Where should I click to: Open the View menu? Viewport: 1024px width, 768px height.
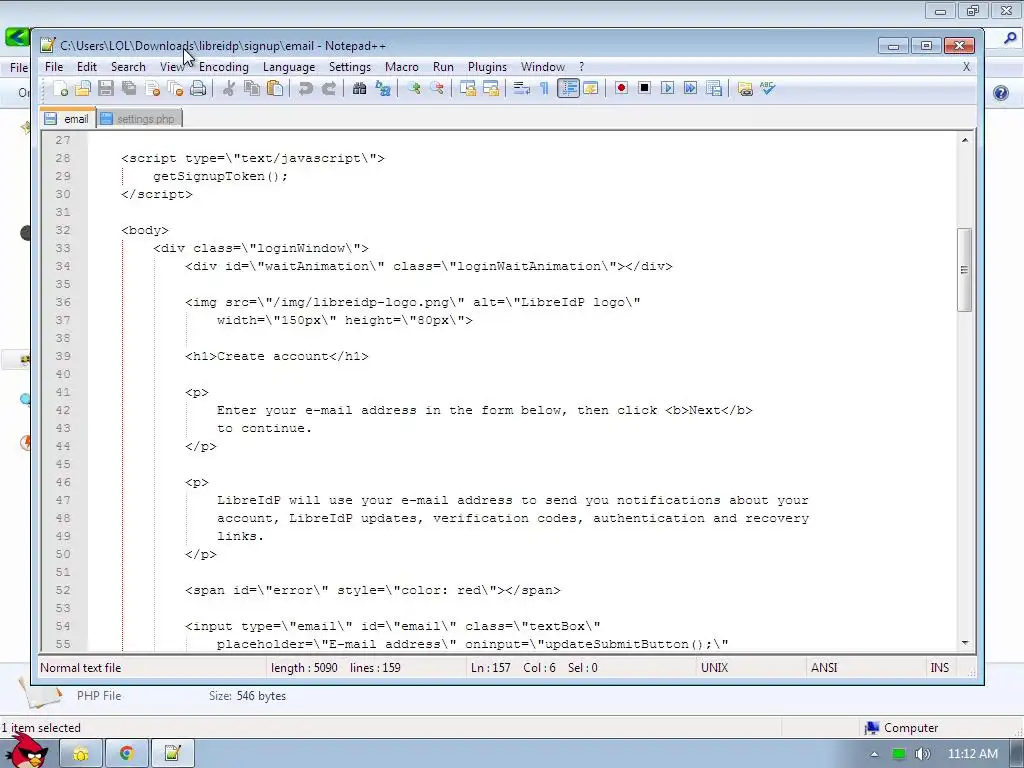coord(172,67)
